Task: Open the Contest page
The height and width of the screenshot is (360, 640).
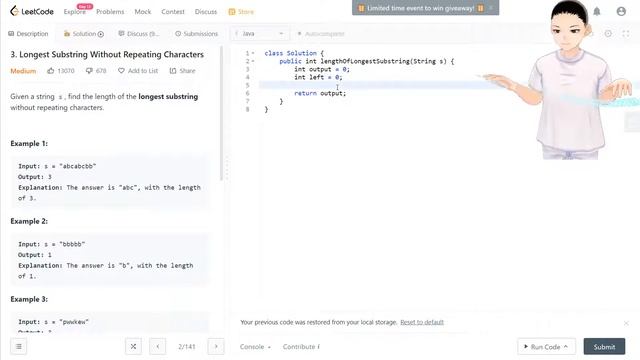Action: (173, 12)
